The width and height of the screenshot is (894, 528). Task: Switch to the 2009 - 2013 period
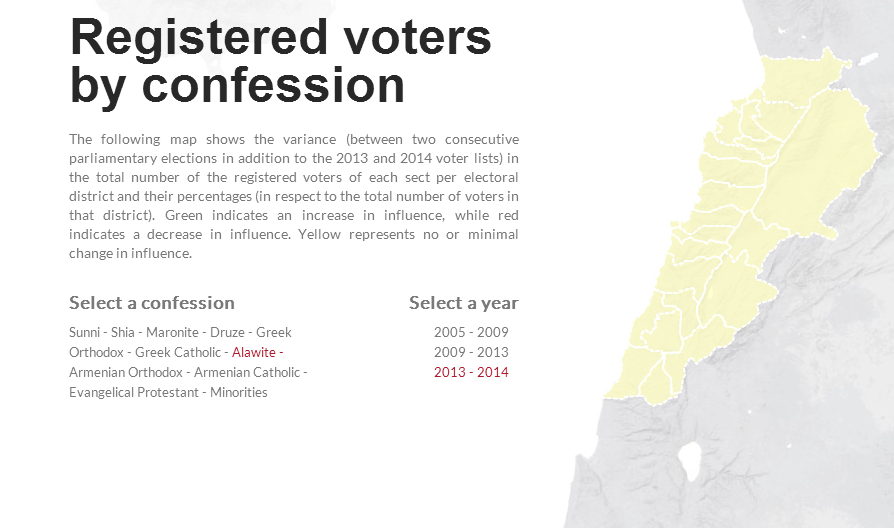471,352
